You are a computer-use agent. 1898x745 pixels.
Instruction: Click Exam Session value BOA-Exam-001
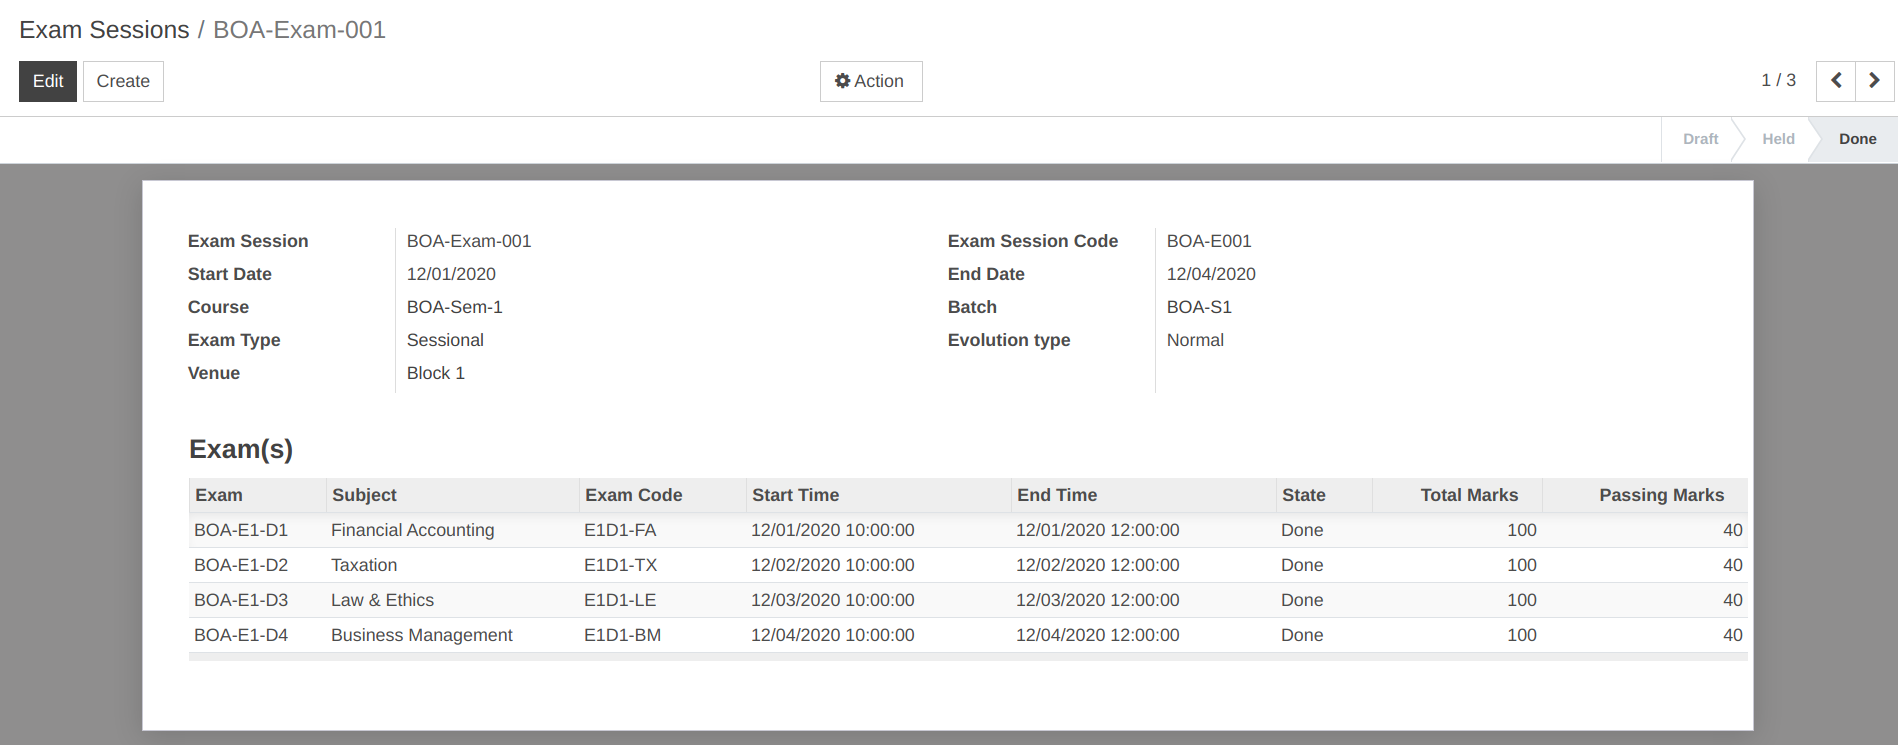(x=469, y=241)
